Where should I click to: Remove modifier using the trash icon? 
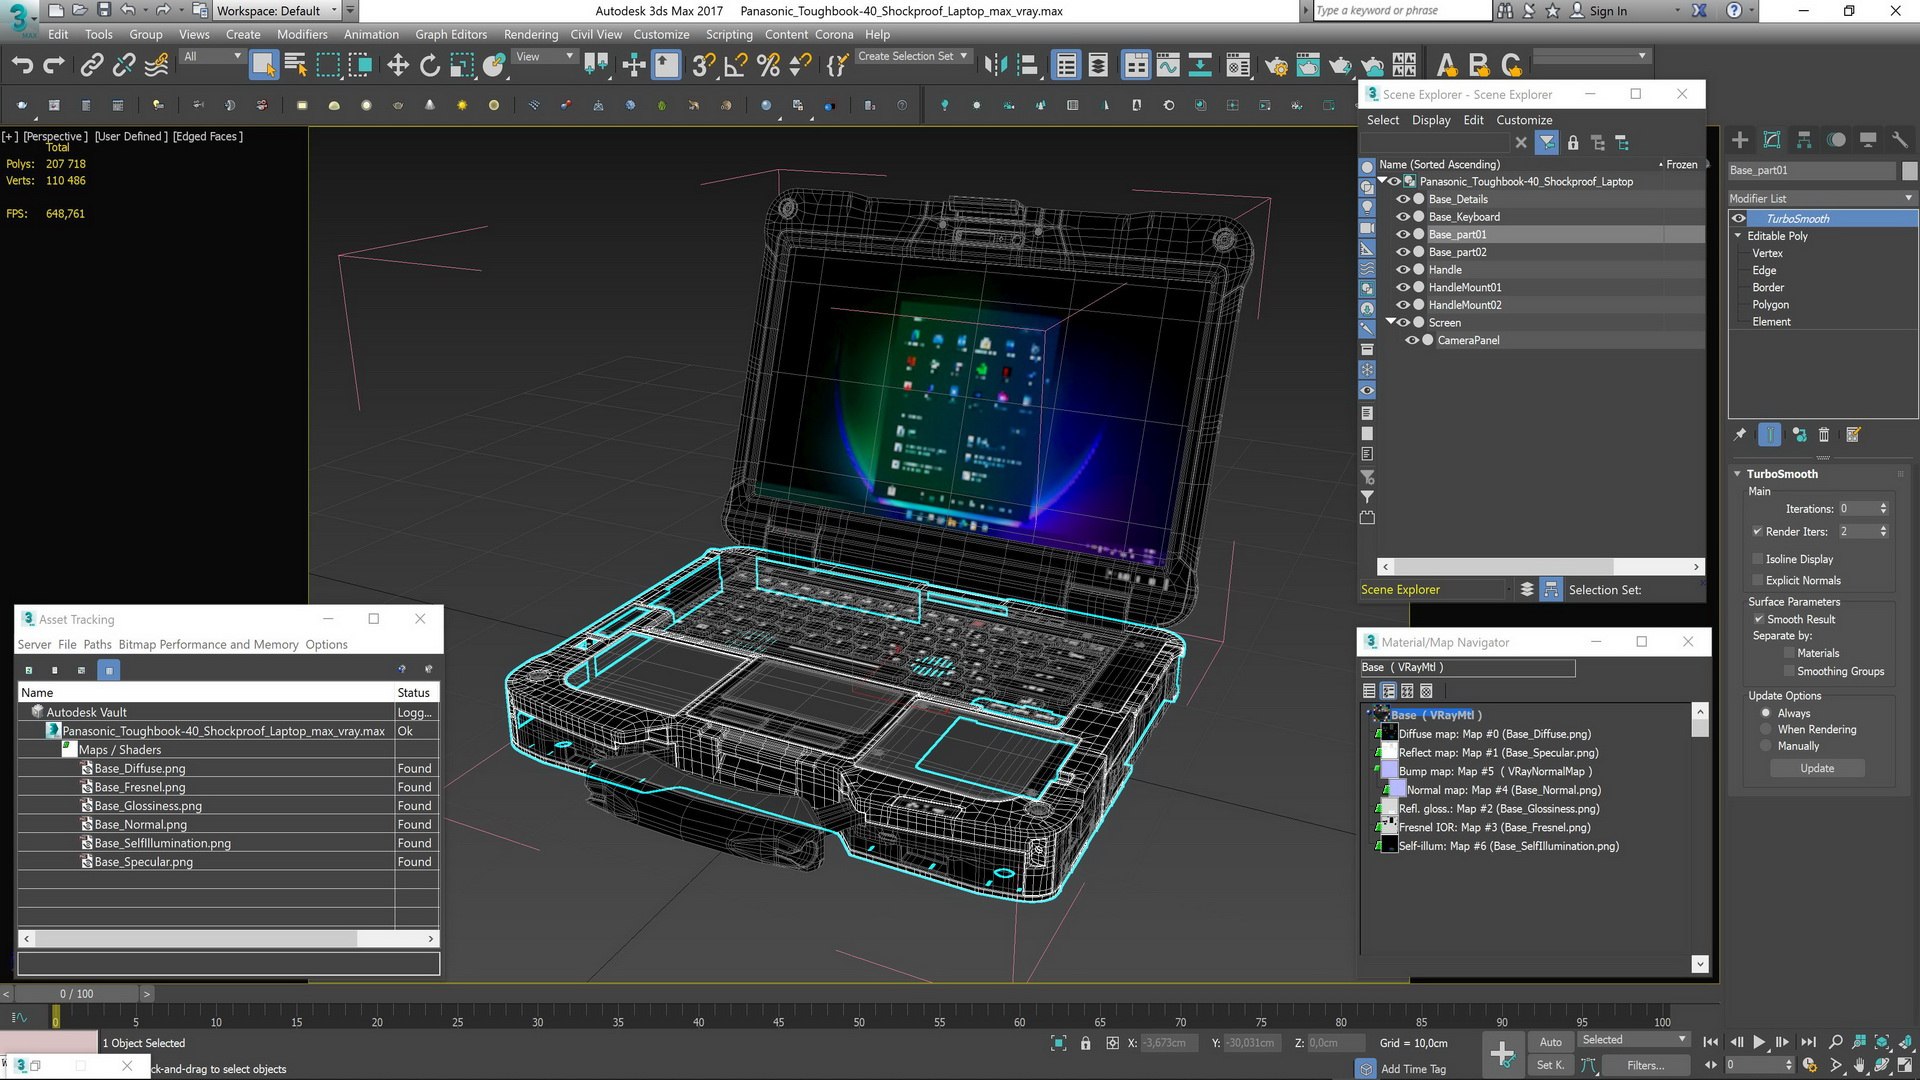point(1824,435)
